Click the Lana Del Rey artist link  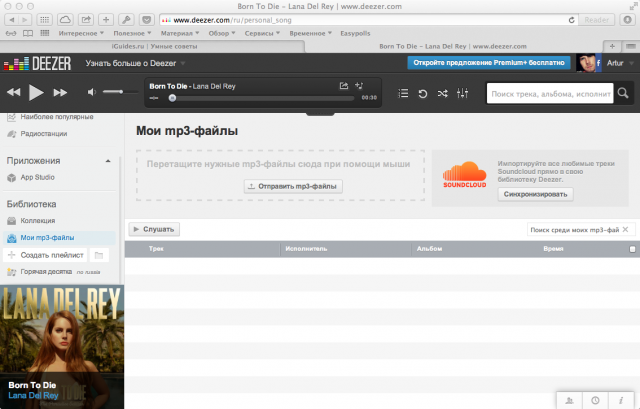[x=33, y=395]
